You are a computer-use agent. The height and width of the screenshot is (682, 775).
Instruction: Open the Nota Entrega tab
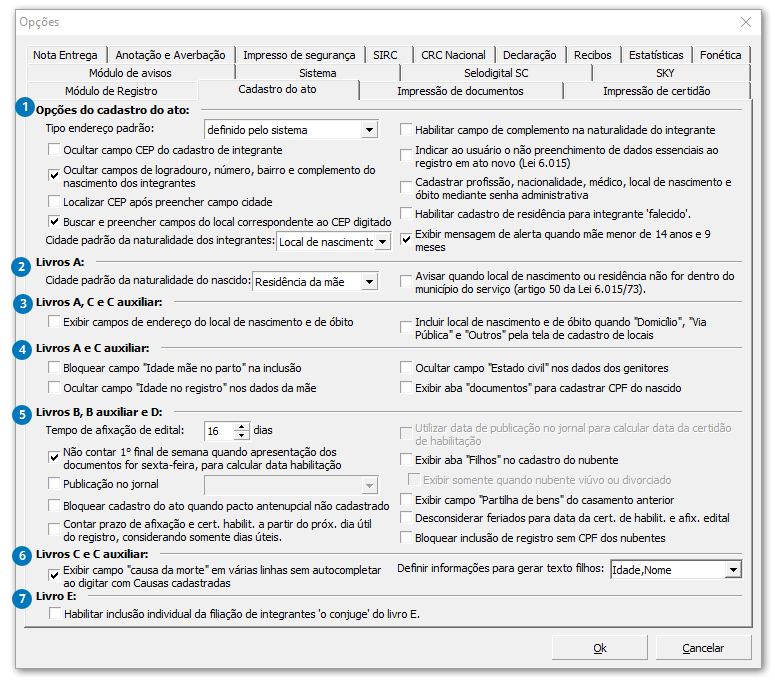coord(65,55)
